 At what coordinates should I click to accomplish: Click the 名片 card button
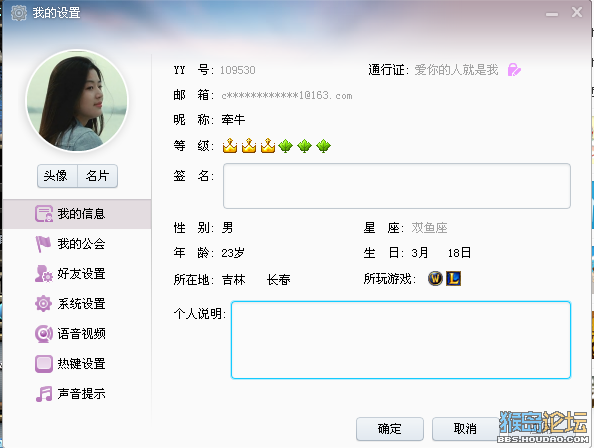97,176
